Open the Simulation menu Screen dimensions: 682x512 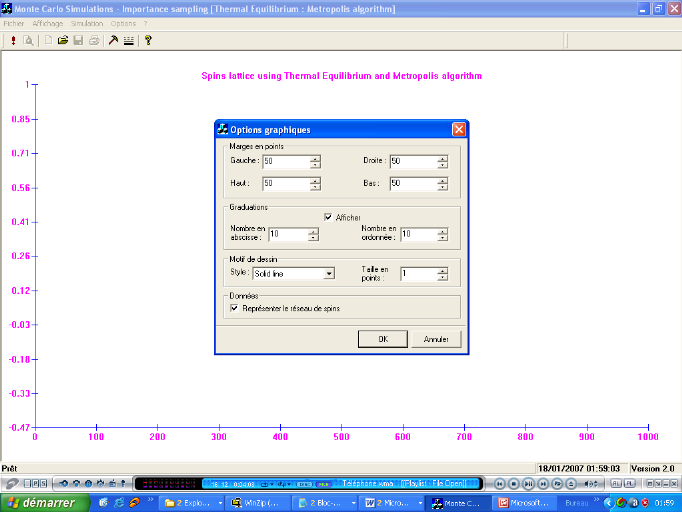(87, 23)
